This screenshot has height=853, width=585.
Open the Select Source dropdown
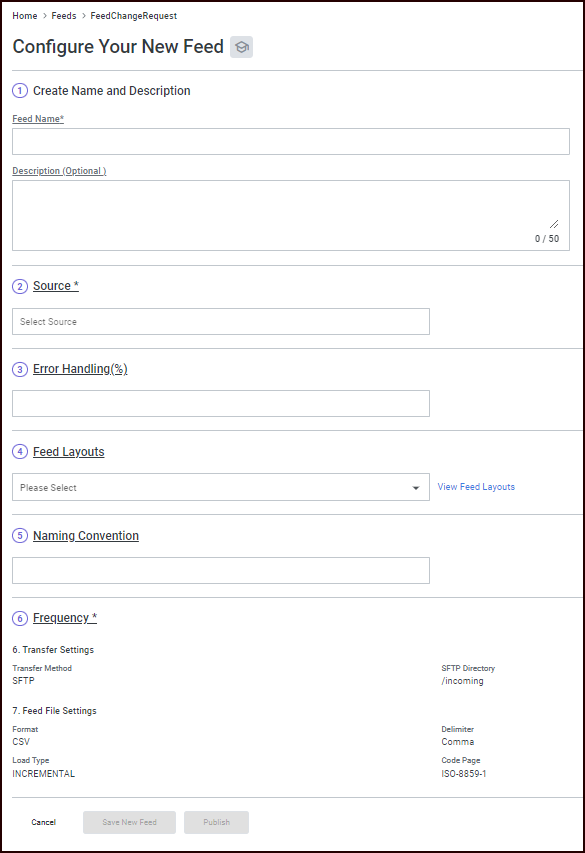coord(218,321)
